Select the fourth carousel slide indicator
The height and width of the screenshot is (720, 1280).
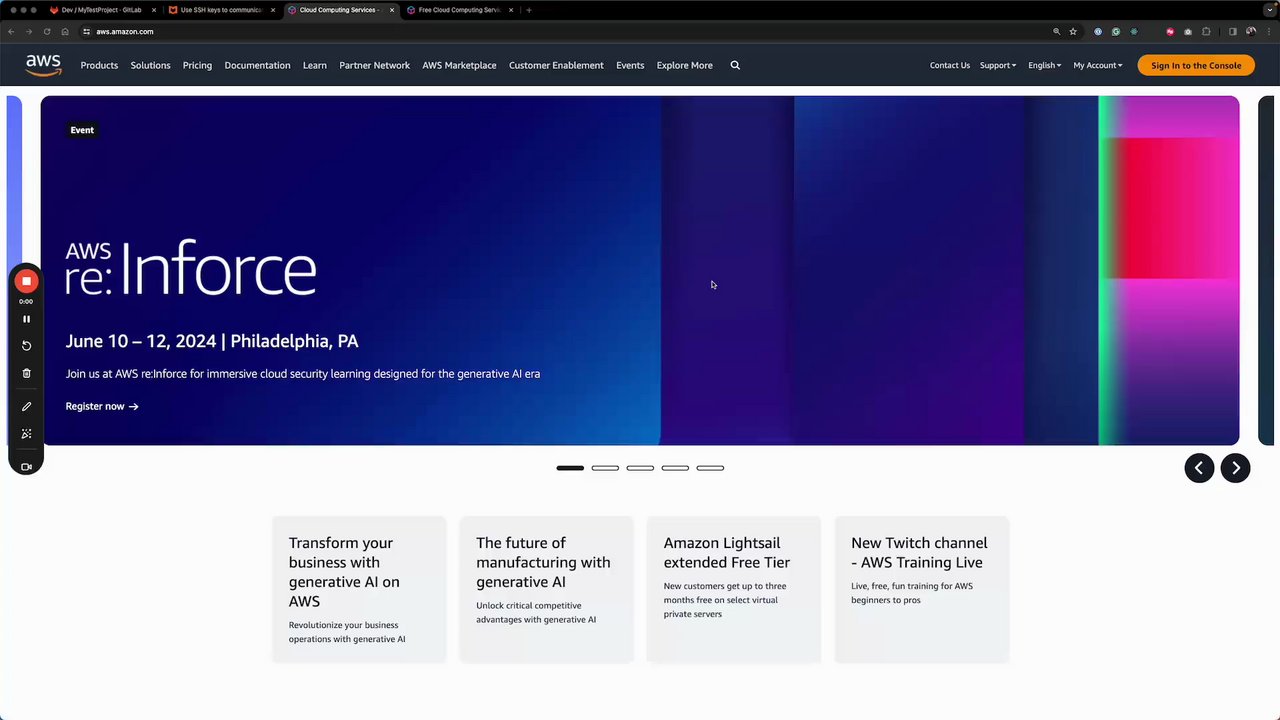click(x=675, y=468)
